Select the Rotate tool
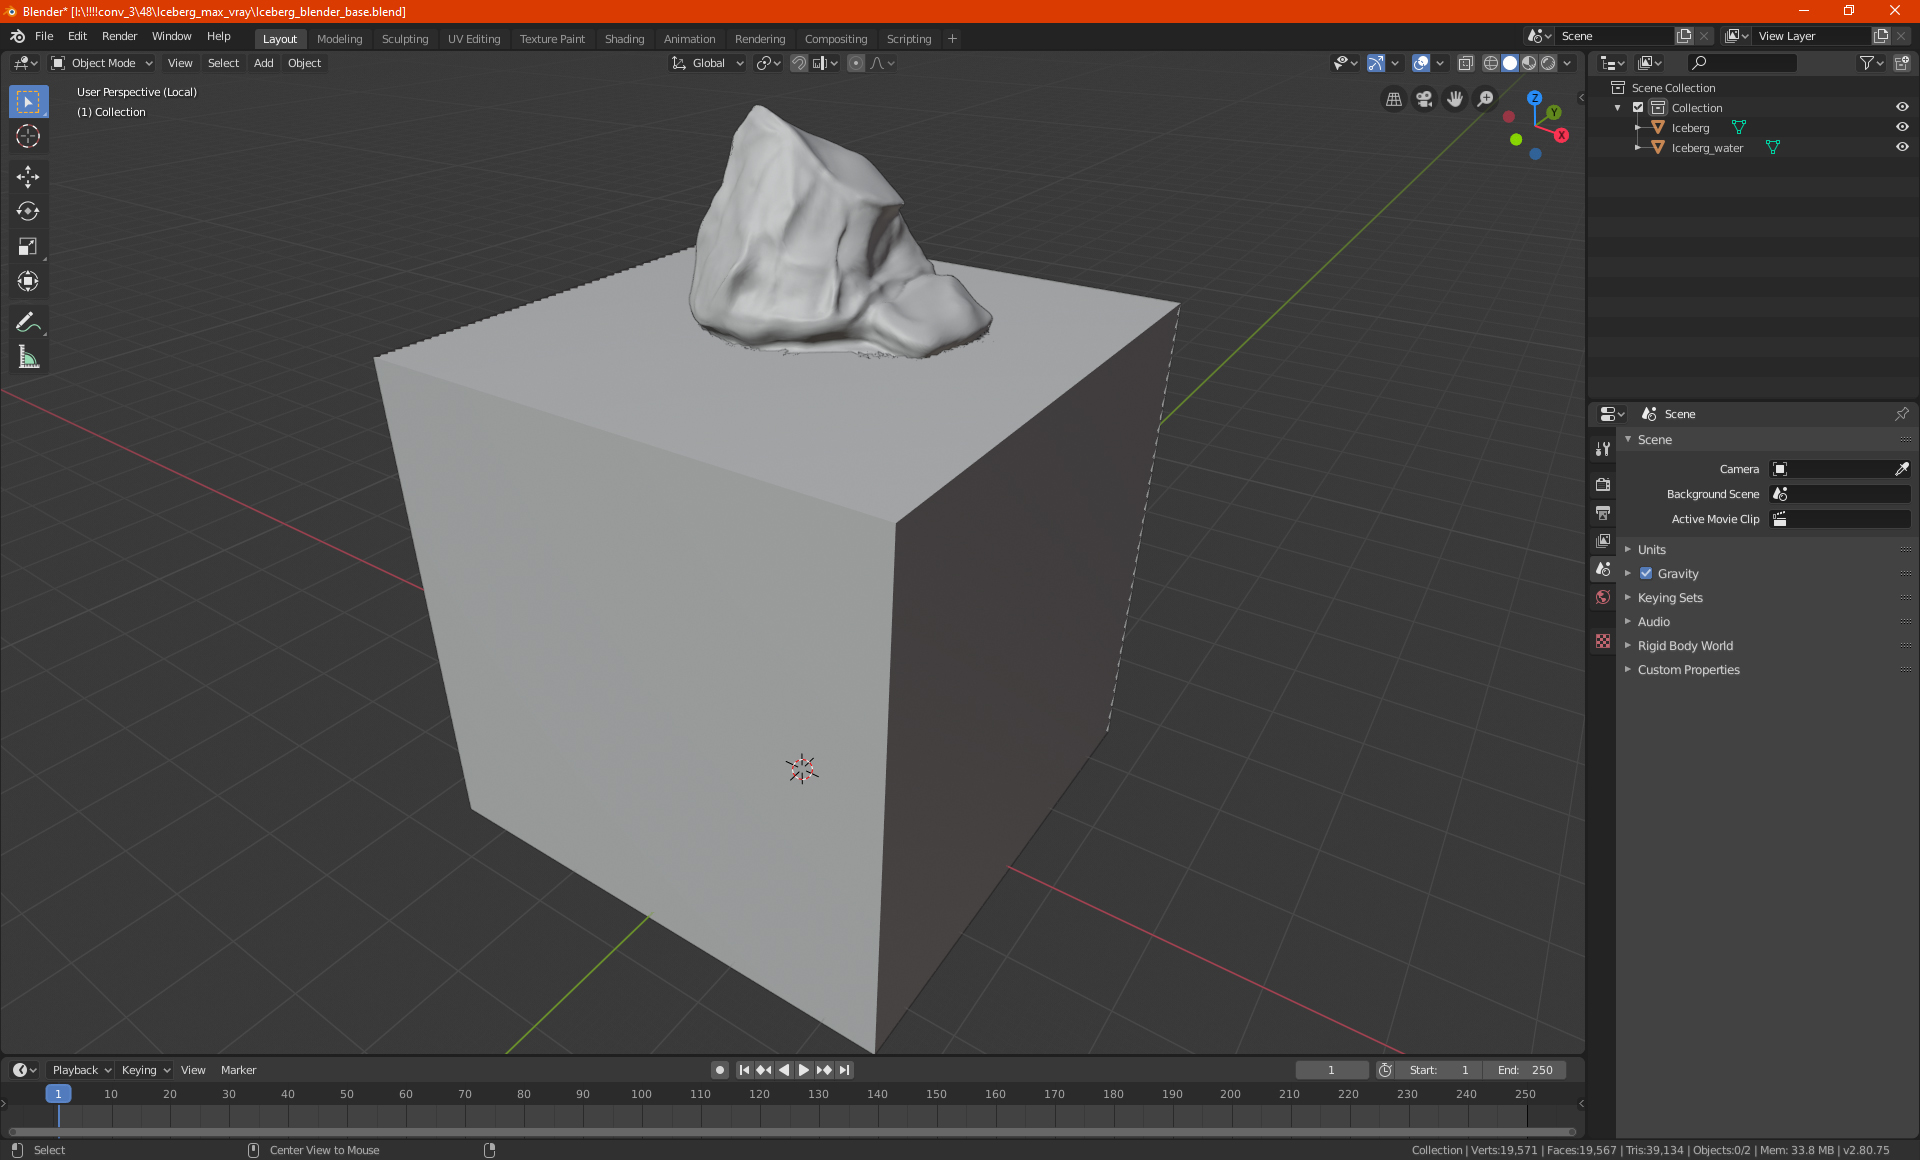 point(28,211)
